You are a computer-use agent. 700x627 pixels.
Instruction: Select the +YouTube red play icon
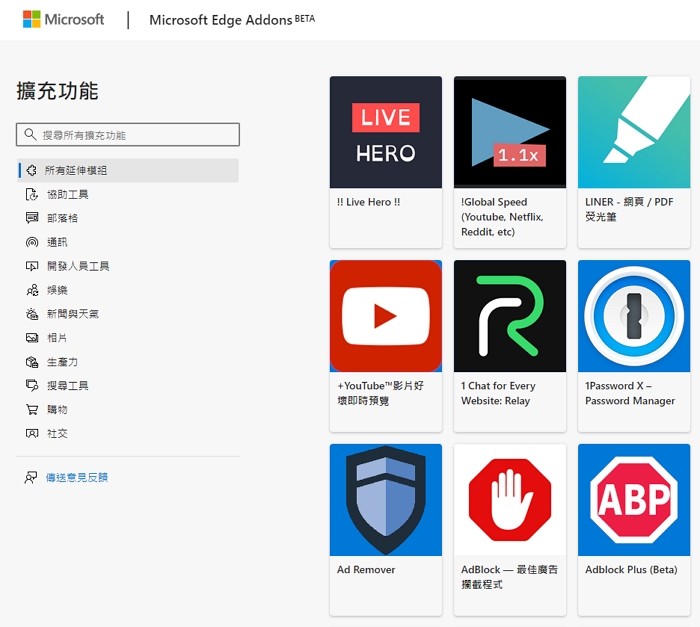[x=385, y=316]
